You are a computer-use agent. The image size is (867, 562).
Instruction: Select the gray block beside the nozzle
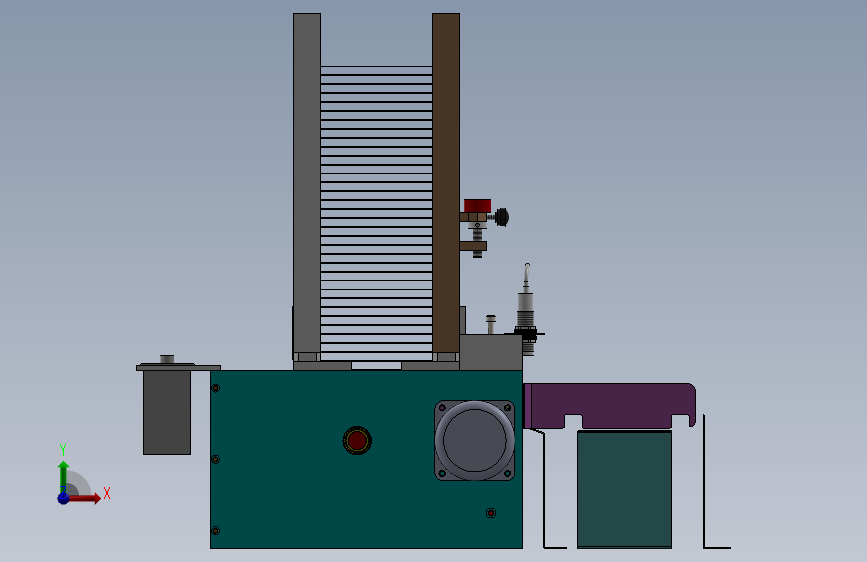click(491, 352)
